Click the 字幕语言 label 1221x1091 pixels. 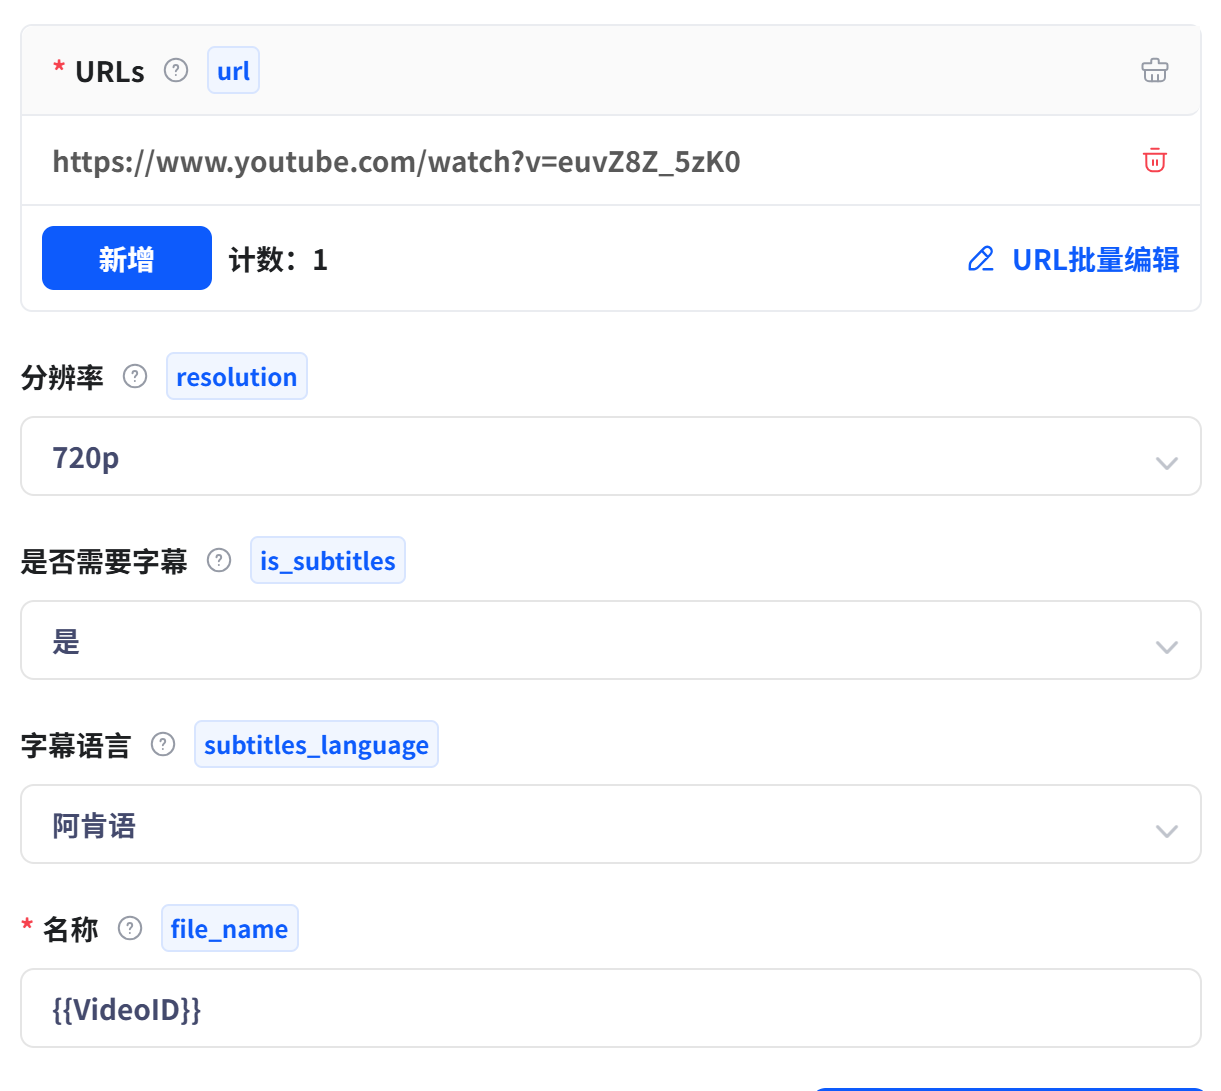(76, 745)
